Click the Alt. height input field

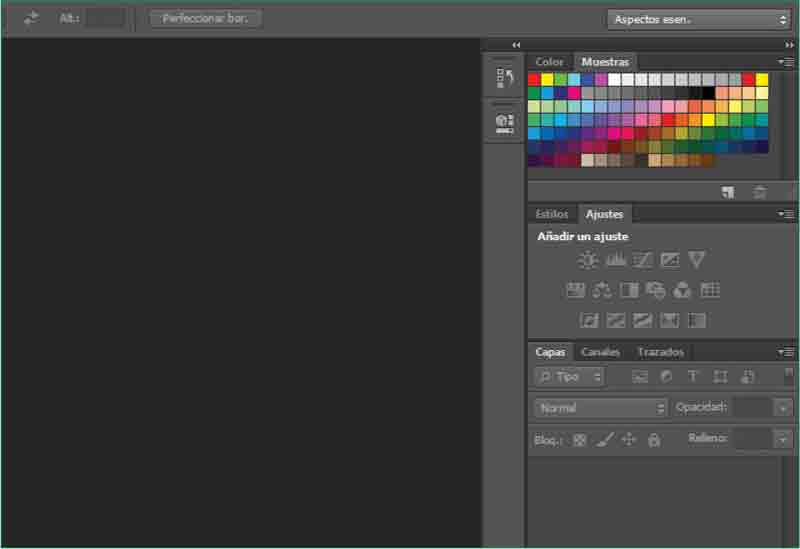(x=105, y=18)
